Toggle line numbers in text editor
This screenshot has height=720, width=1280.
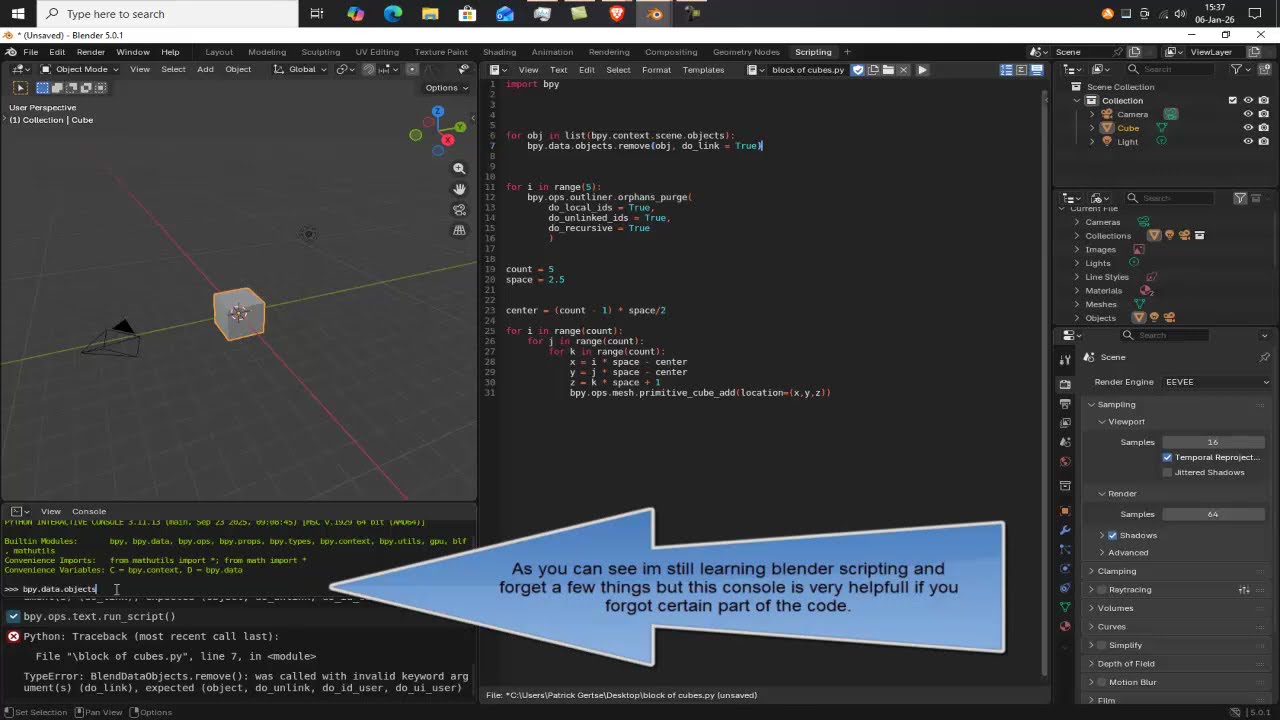[1006, 70]
